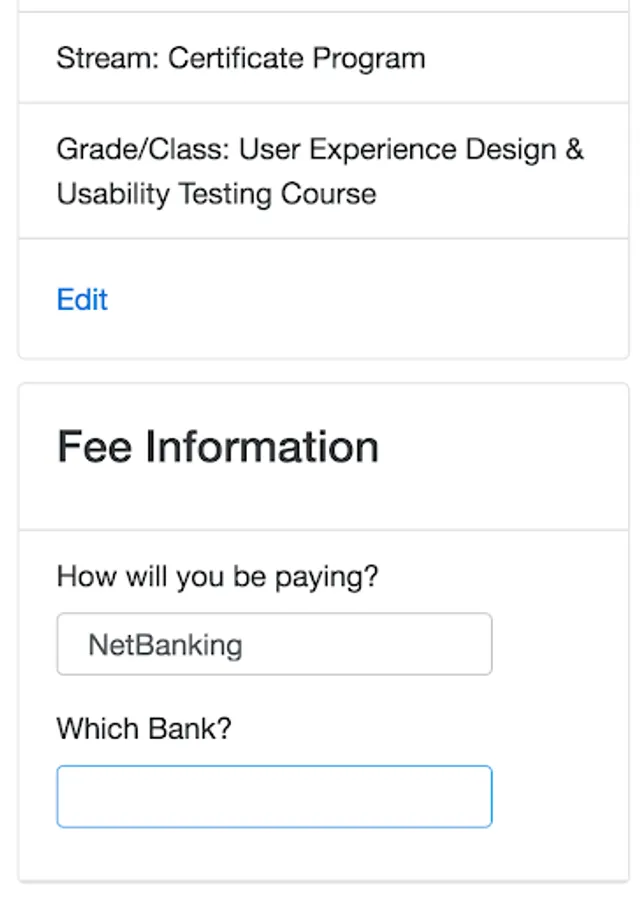
Task: Click the 'Grade/Class:' label text
Action: tap(143, 149)
